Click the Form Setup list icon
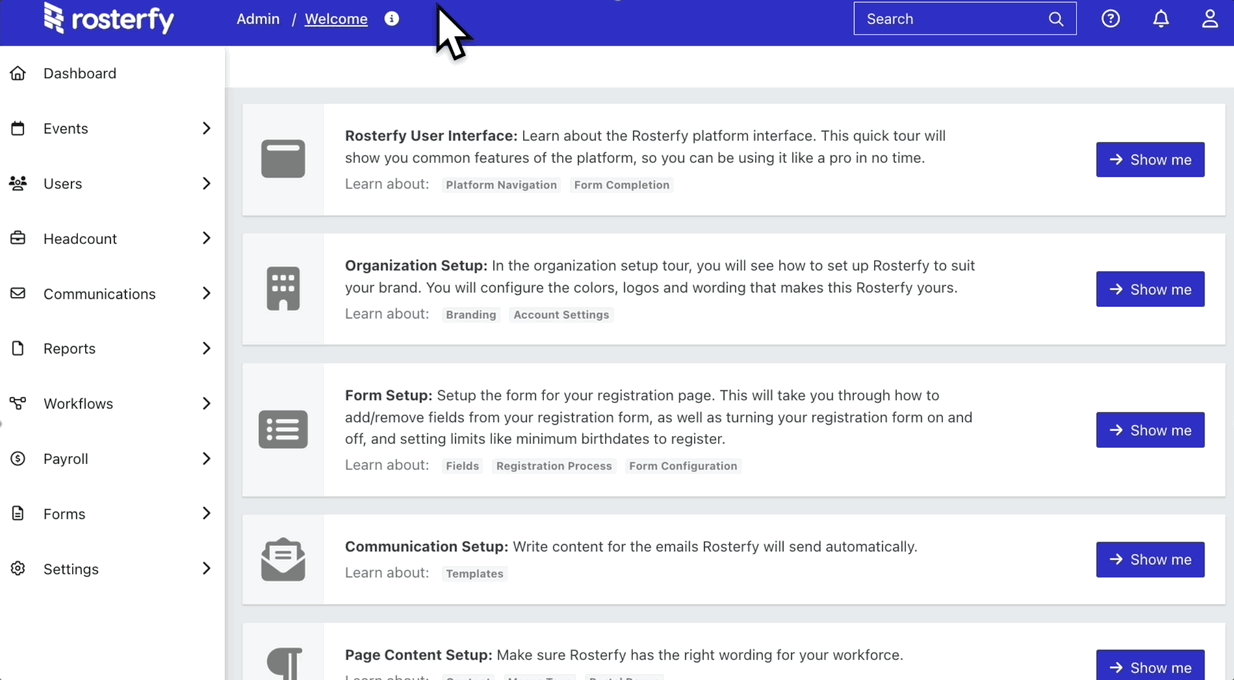 283,429
